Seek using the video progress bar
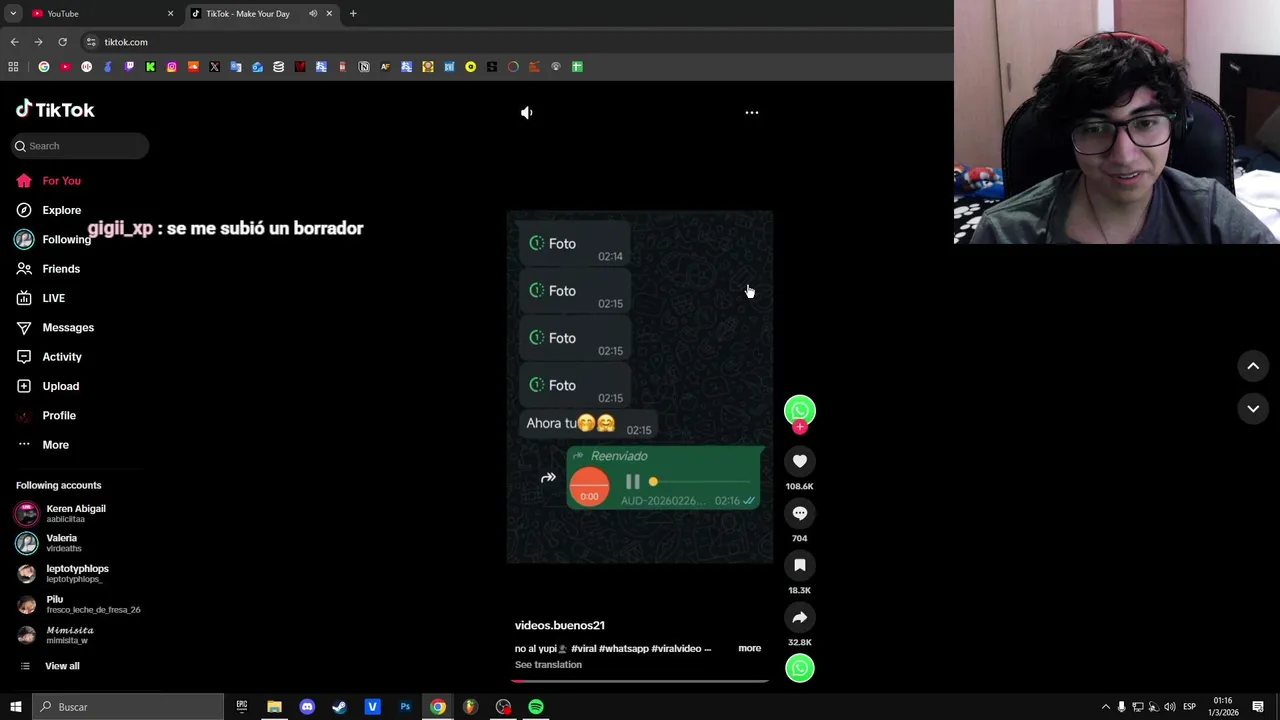The image size is (1280, 720). 640,681
